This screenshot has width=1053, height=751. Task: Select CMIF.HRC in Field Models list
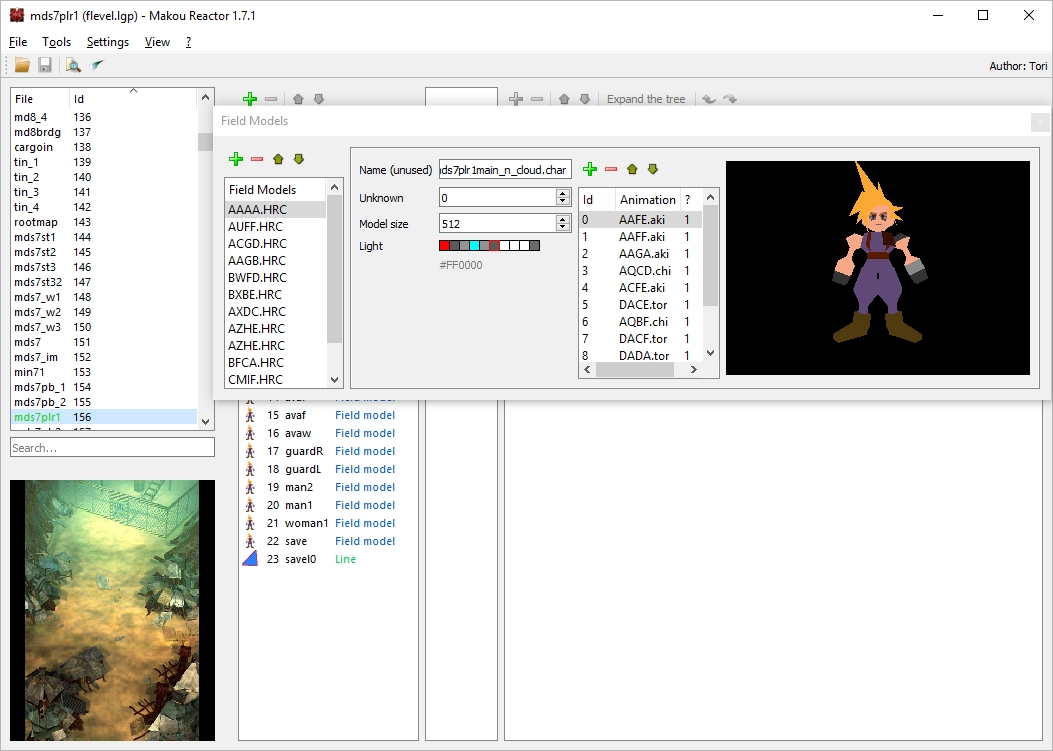[x=275, y=380]
